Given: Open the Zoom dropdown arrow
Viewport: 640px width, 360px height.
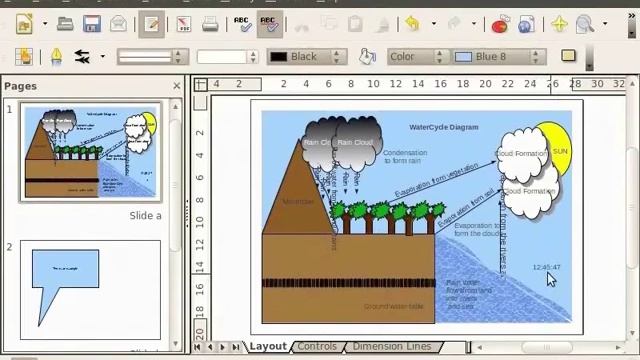Looking at the screenshot, I should point(605,24).
